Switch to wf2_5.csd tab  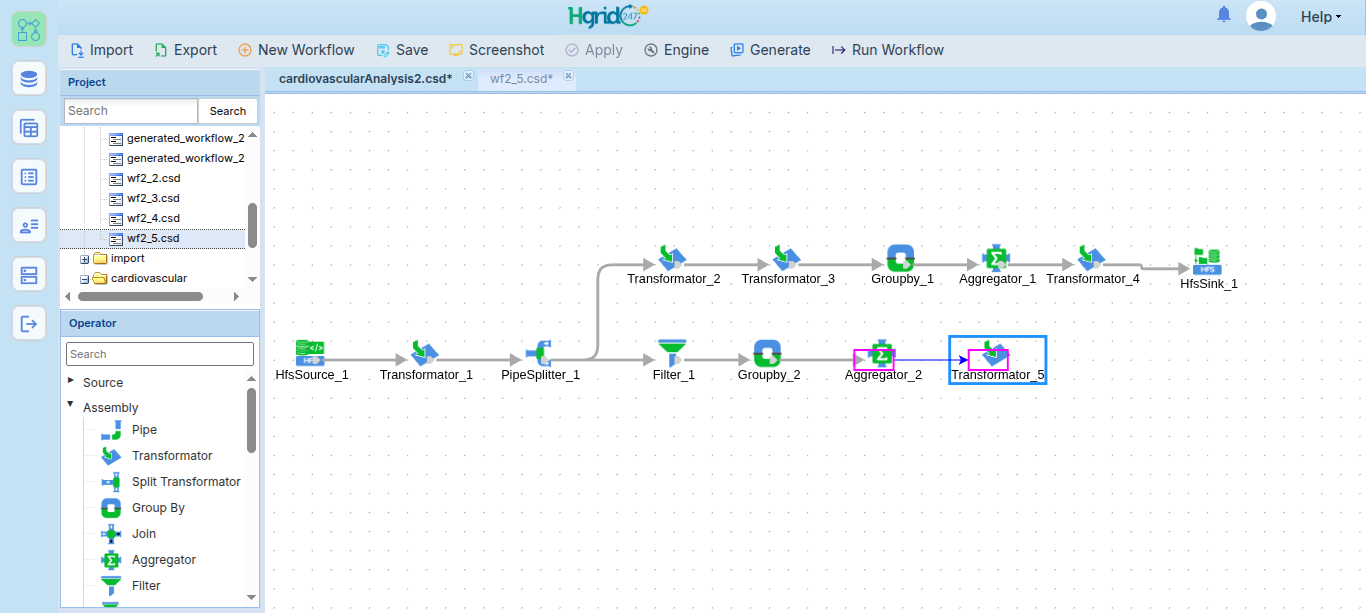[521, 78]
